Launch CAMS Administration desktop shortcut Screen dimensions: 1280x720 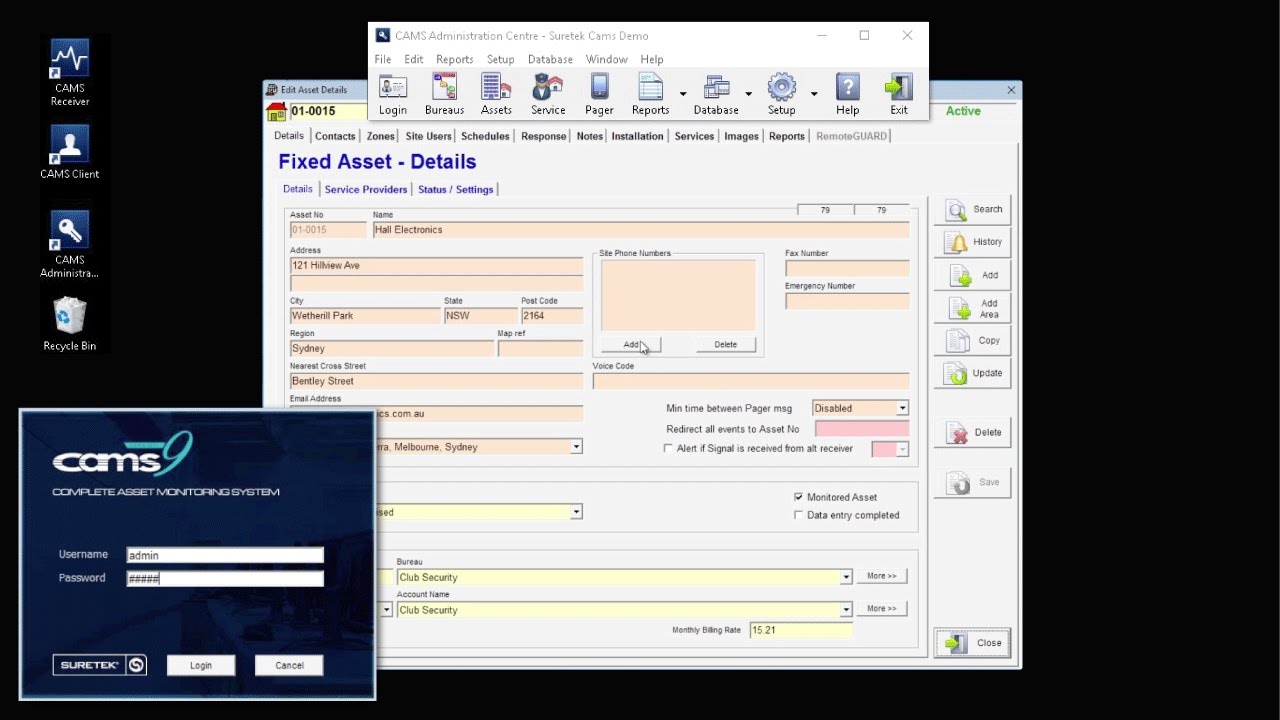[70, 245]
